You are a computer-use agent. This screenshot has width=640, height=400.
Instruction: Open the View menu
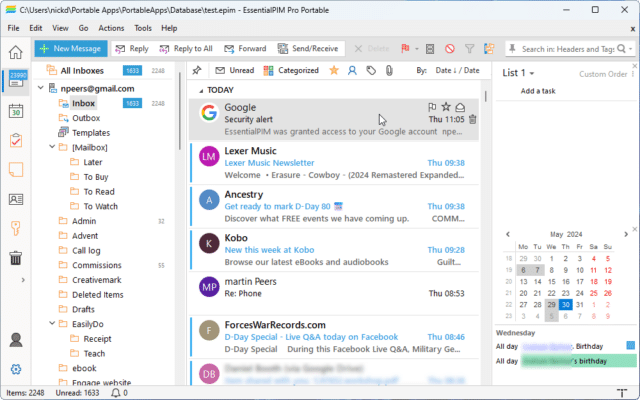(60, 28)
